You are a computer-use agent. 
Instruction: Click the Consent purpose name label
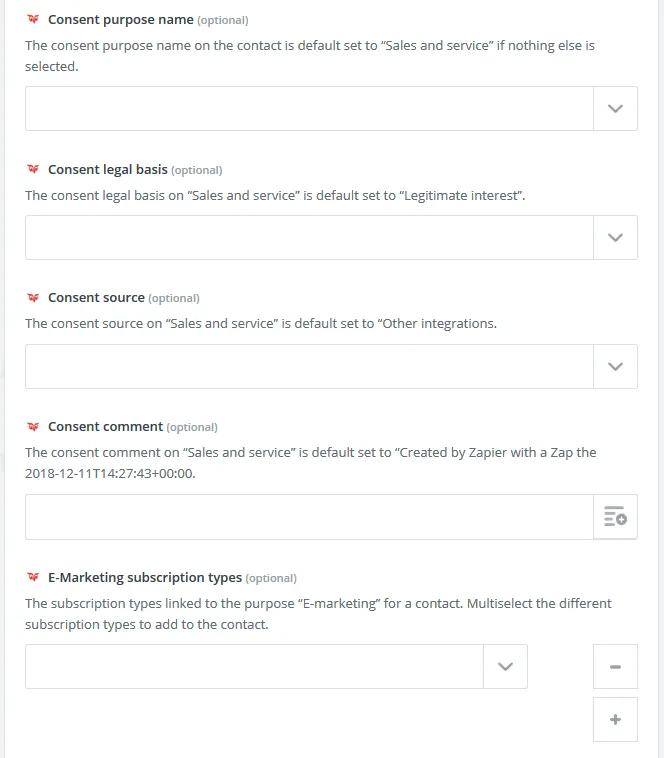pos(121,20)
